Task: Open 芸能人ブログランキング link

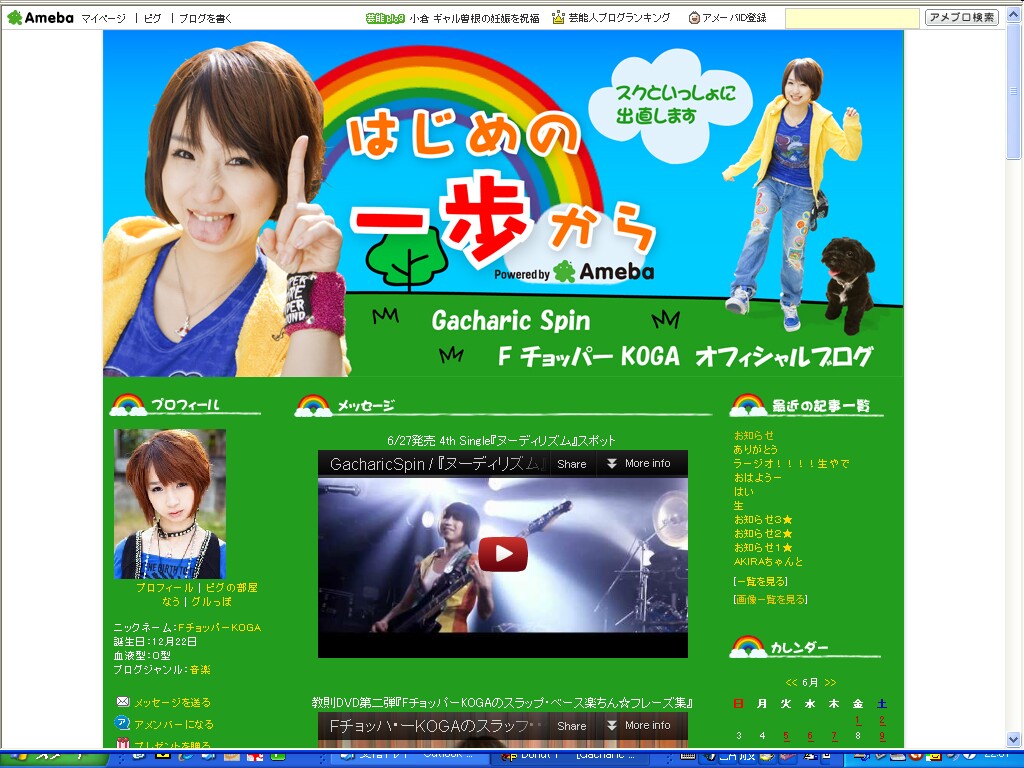Action: [619, 18]
